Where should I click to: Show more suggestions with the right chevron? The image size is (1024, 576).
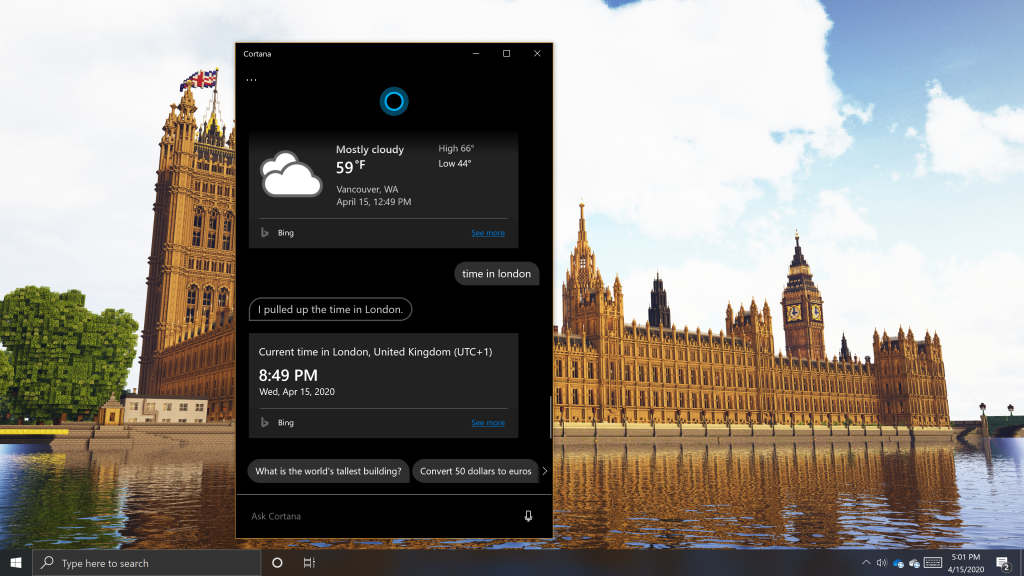coord(545,471)
